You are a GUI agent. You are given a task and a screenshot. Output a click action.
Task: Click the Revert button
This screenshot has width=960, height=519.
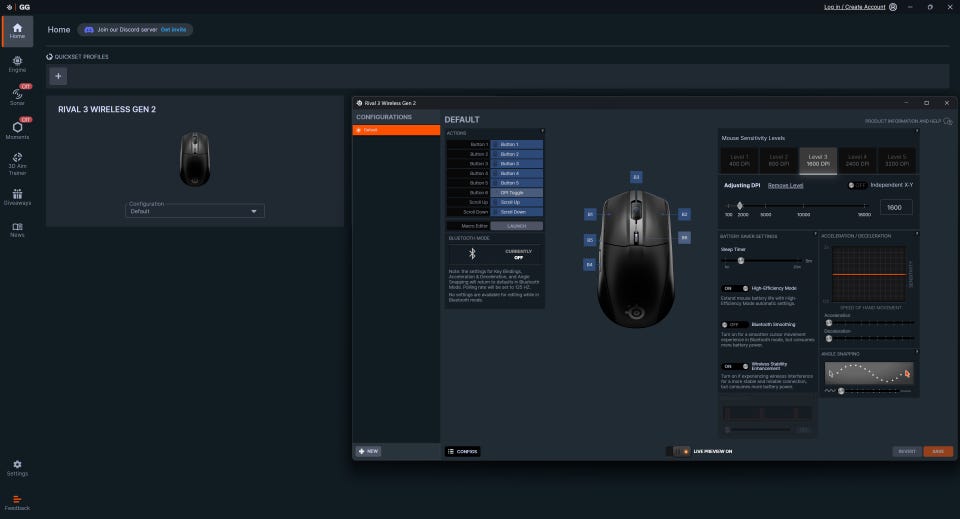(907, 451)
